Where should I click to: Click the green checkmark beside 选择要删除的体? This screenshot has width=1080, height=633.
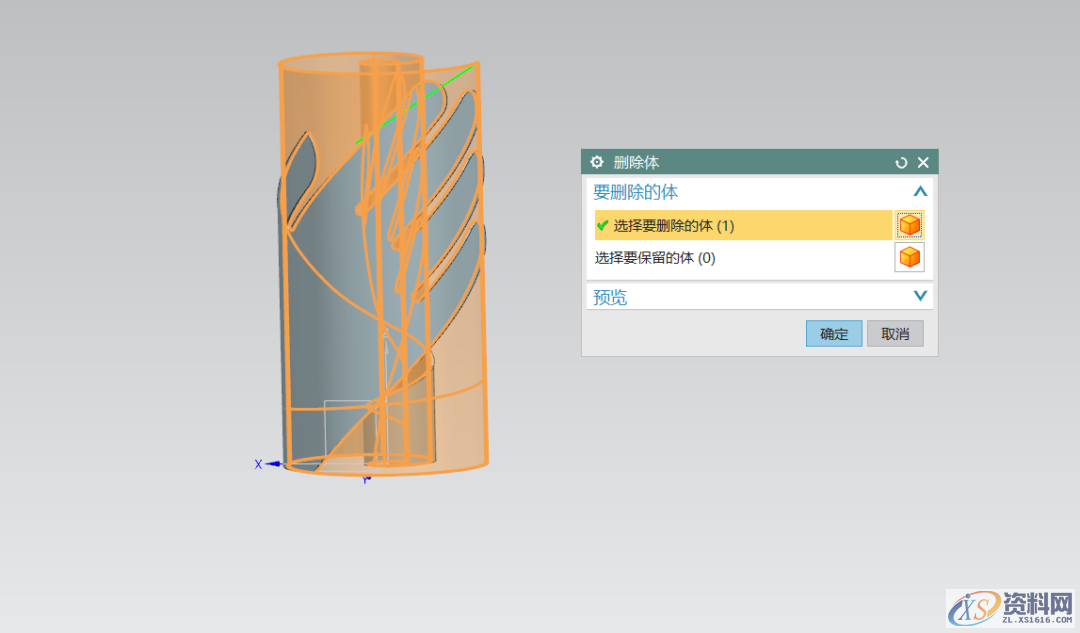[602, 225]
